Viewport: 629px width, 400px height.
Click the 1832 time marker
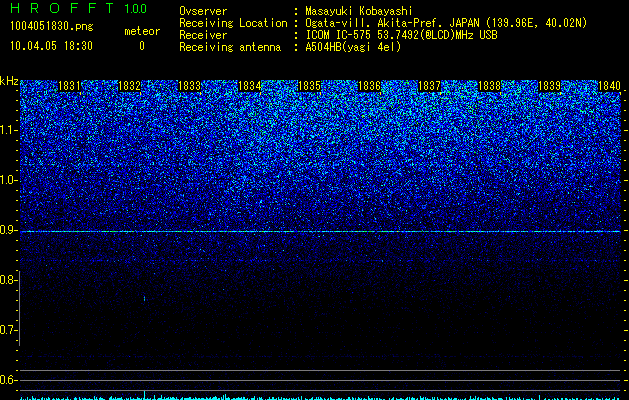[x=129, y=86]
